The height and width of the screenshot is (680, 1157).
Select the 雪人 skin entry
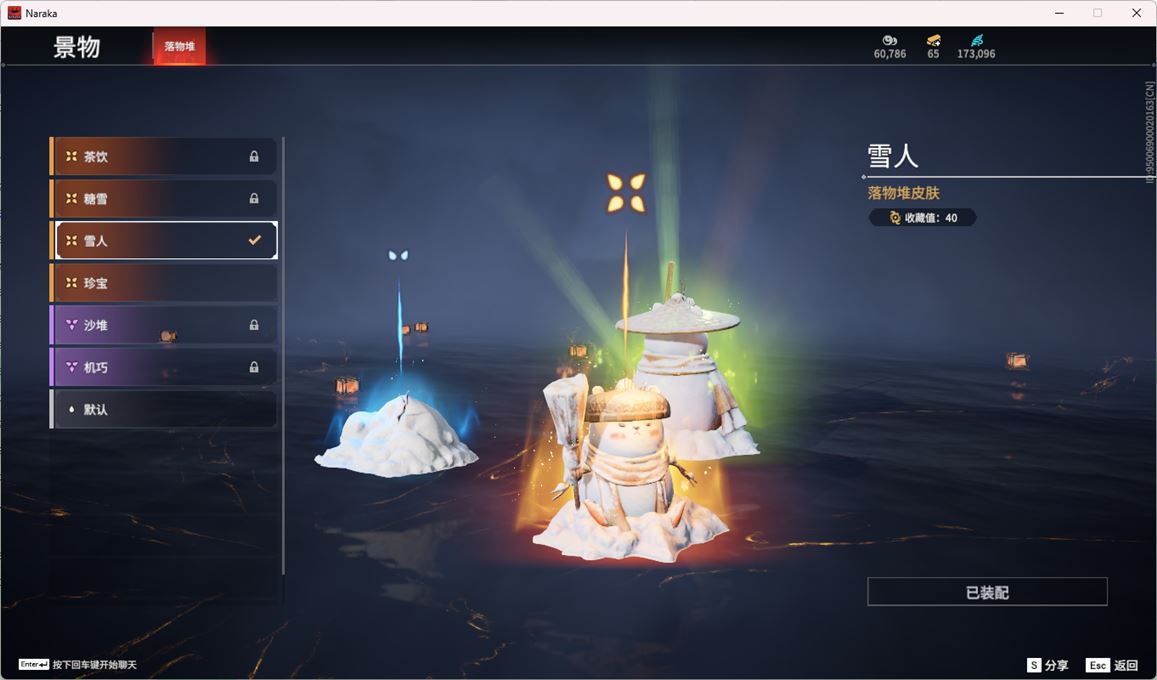(x=163, y=240)
